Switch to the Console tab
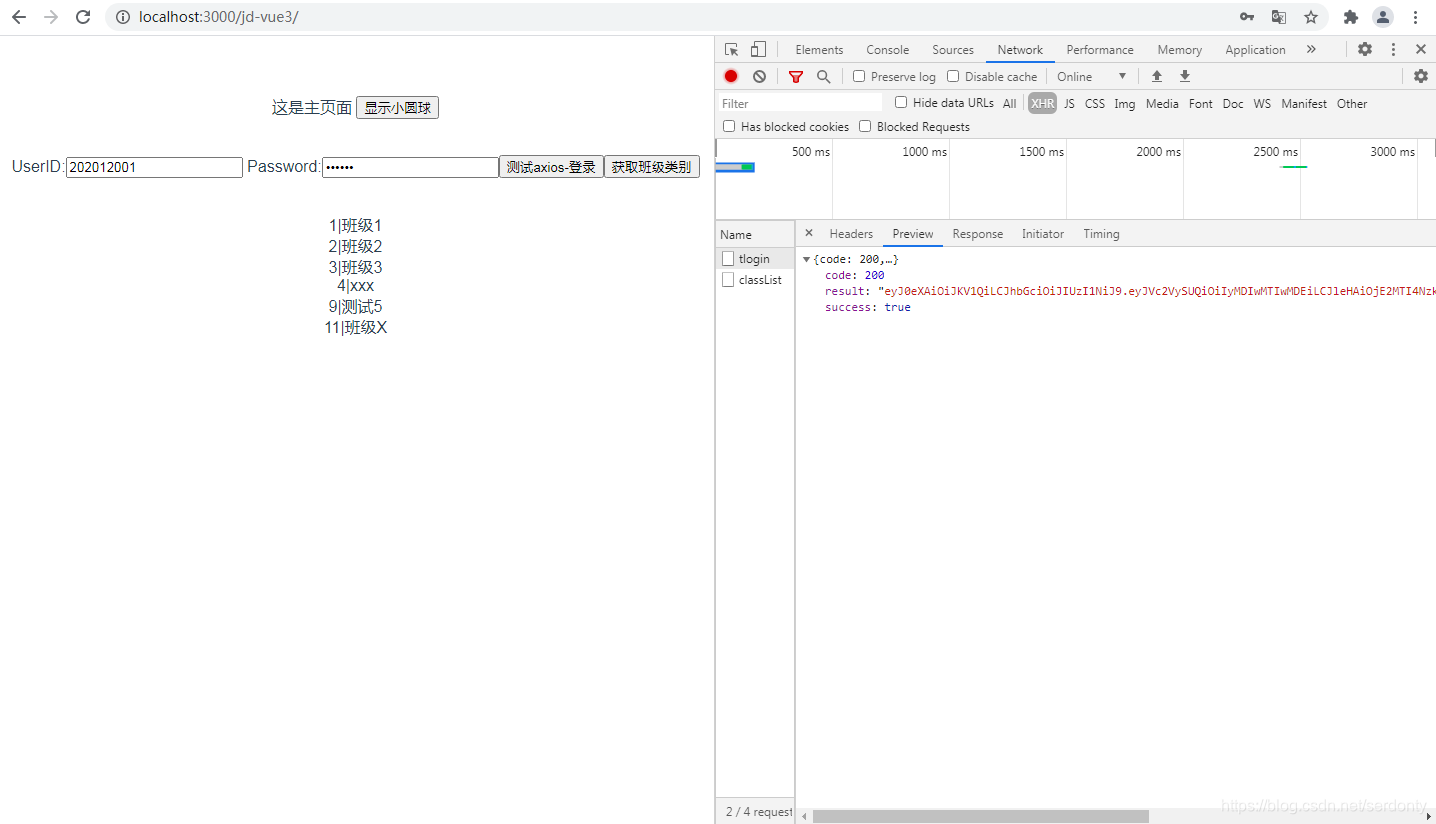The height and width of the screenshot is (824, 1436). (887, 49)
